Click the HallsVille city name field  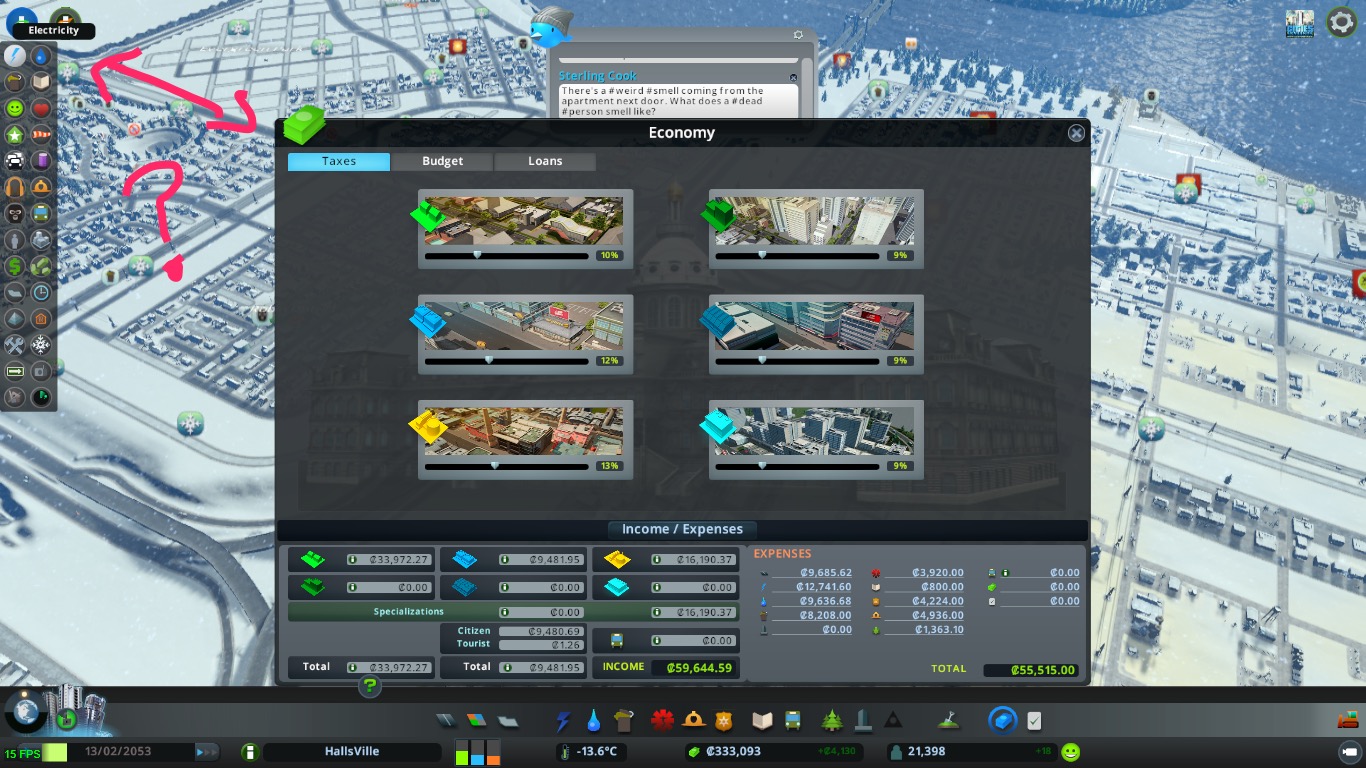tap(352, 752)
